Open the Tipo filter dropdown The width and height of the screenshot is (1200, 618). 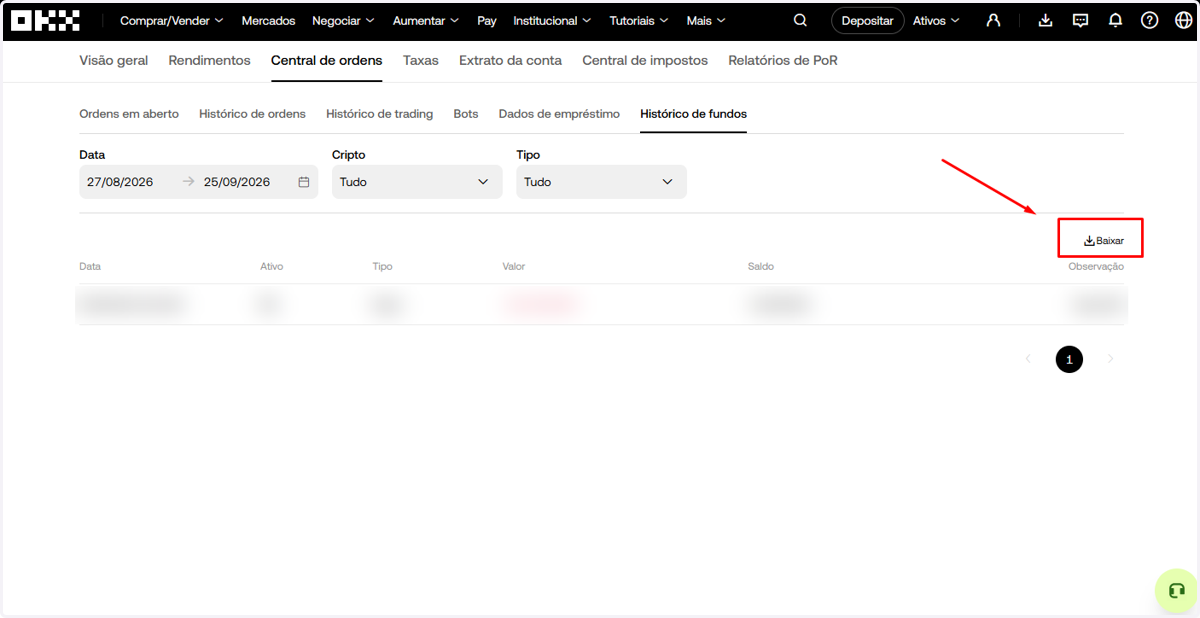coord(601,182)
